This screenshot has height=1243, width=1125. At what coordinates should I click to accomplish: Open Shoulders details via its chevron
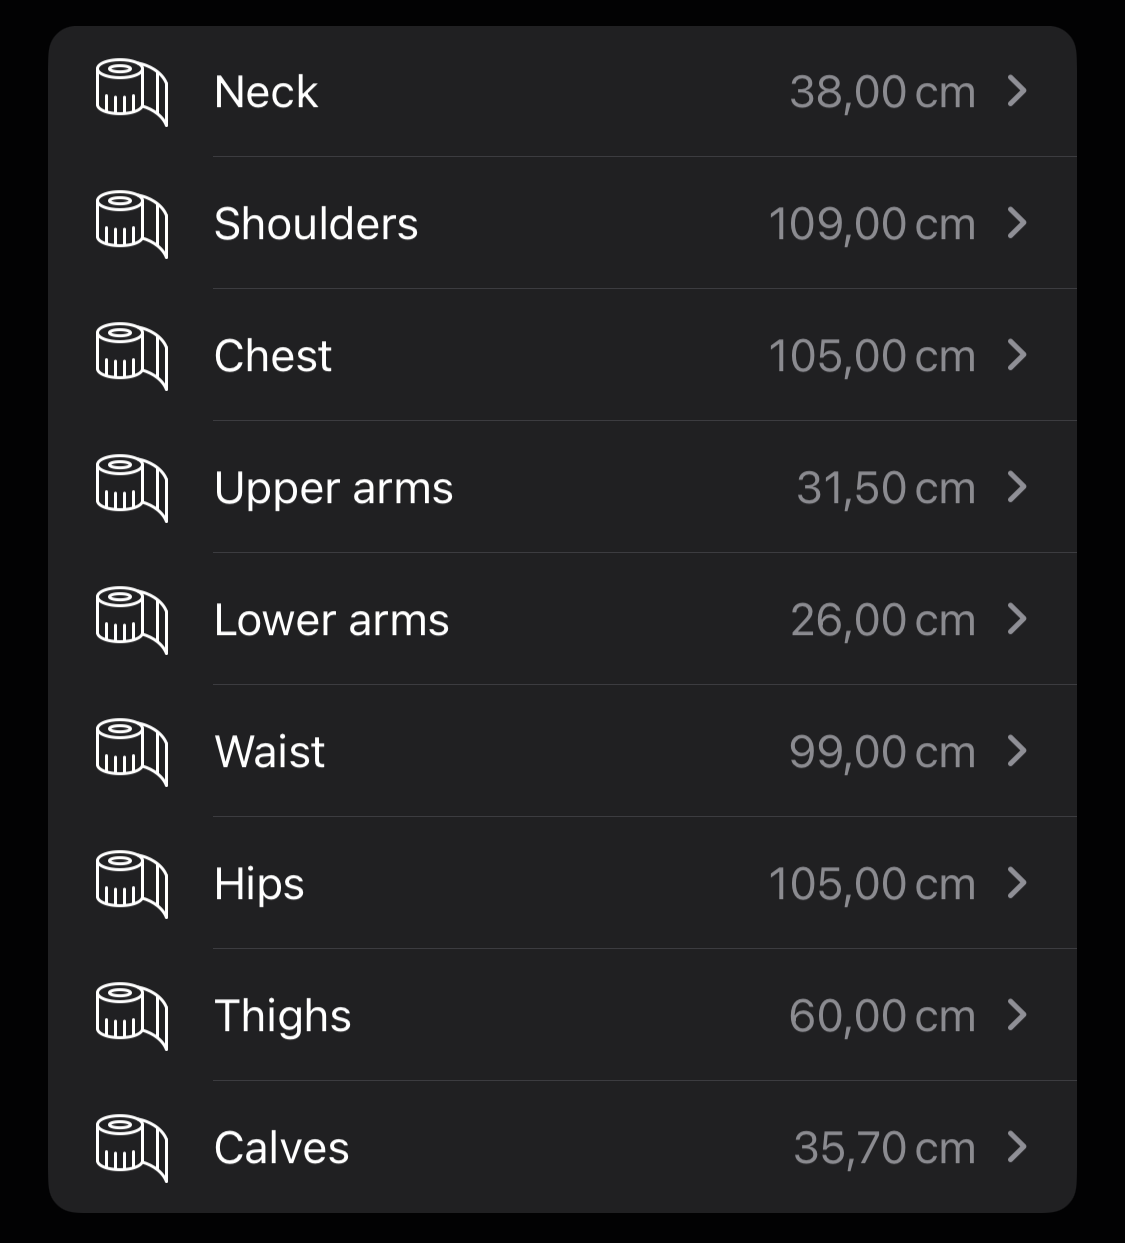[x=1017, y=223]
